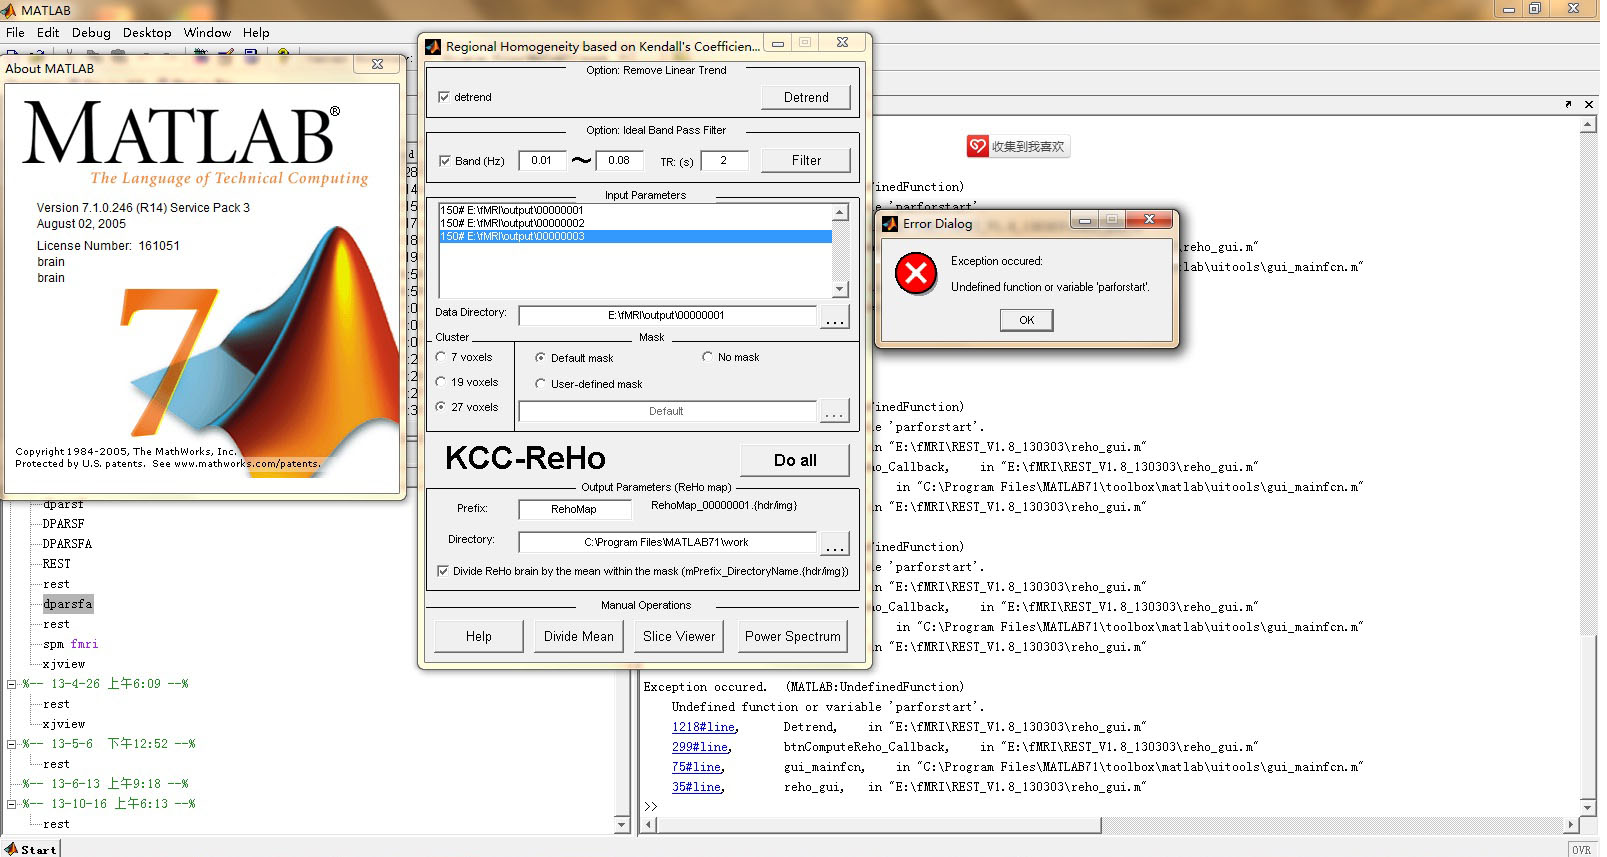Open the 1218#line error link
This screenshot has width=1607, height=857.
point(704,727)
